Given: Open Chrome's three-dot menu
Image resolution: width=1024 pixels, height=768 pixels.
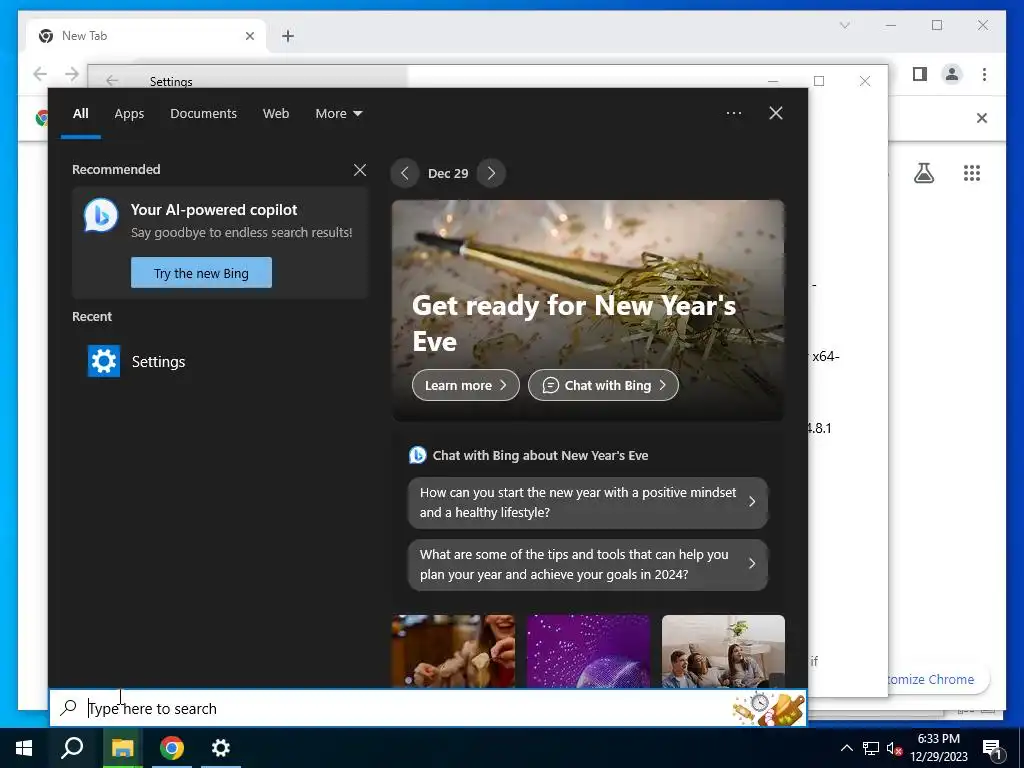Looking at the screenshot, I should coord(984,74).
